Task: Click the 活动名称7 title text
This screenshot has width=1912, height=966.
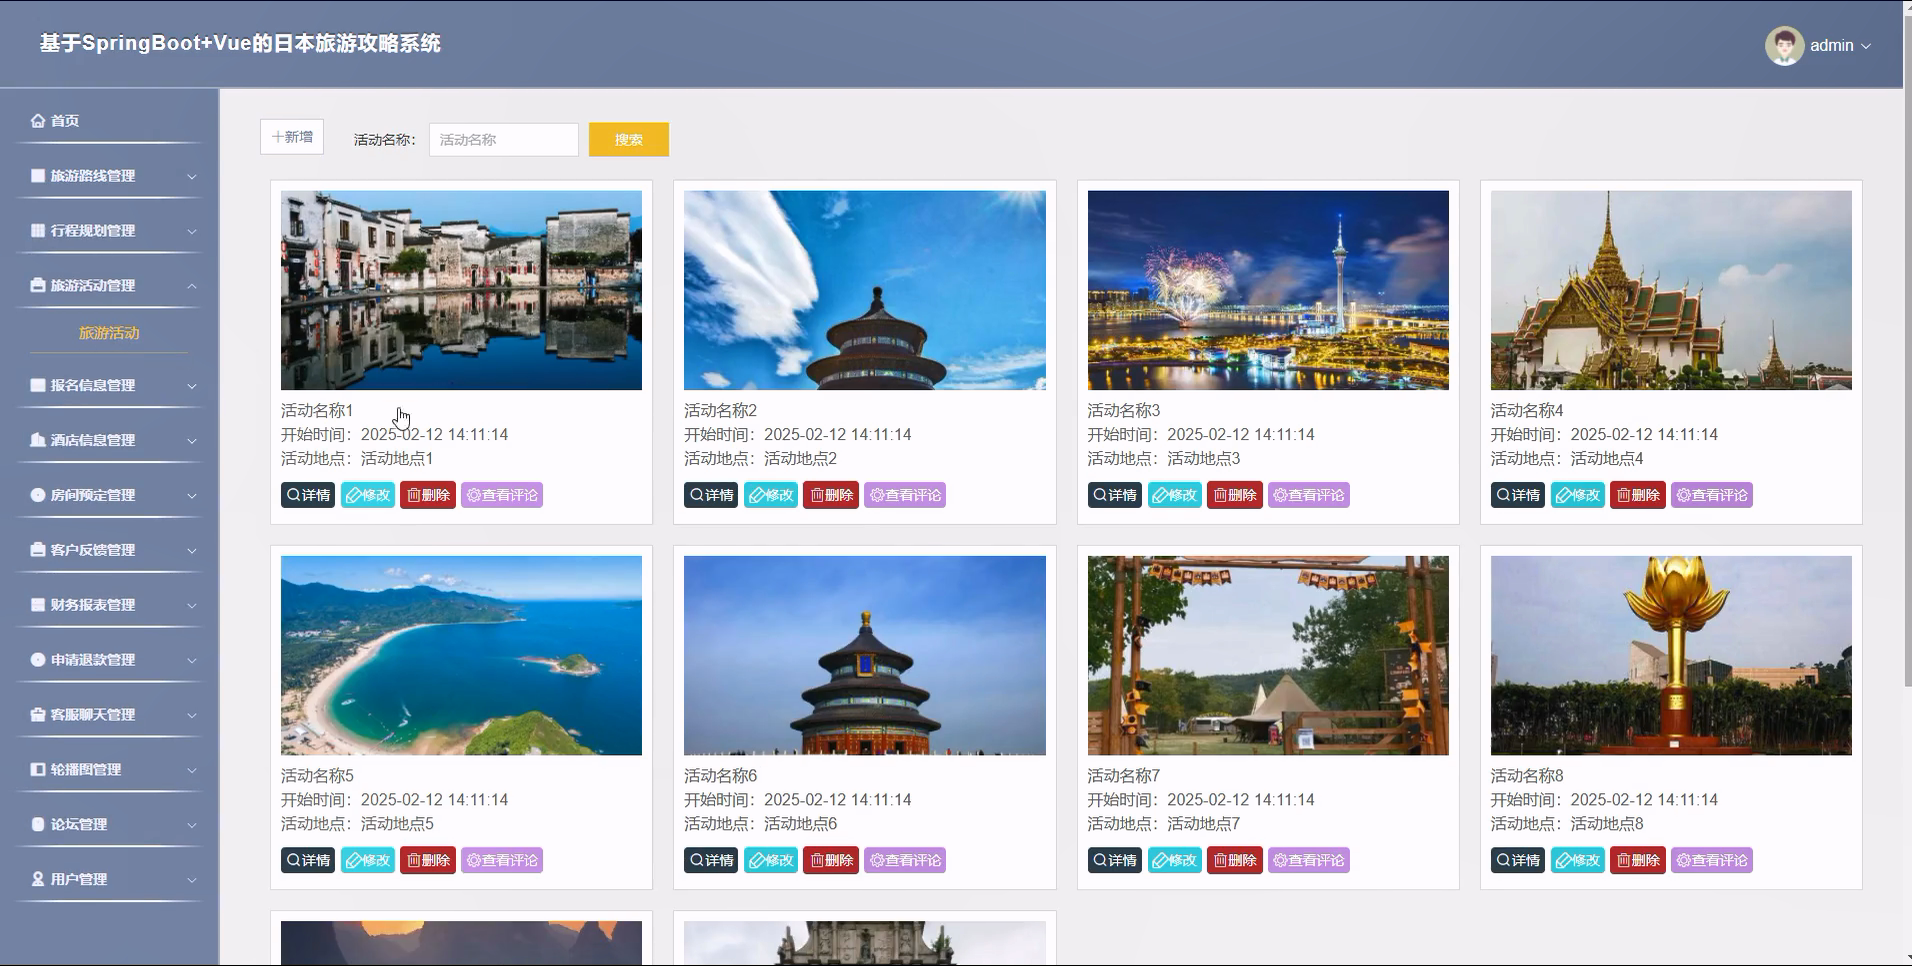Action: pos(1124,776)
